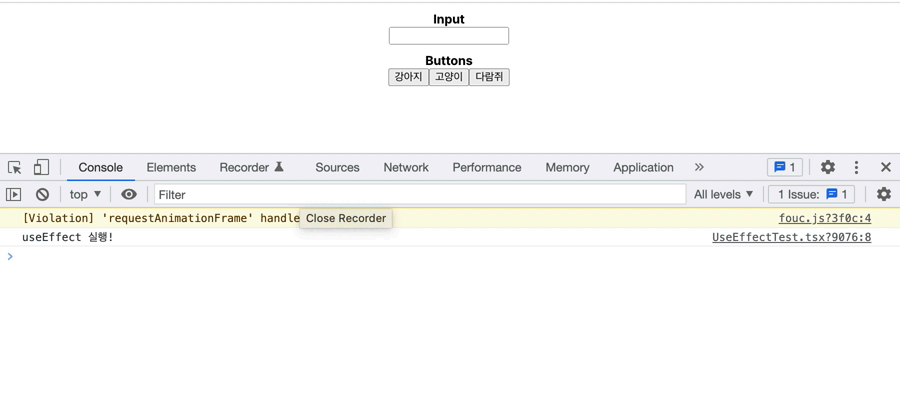
Task: Select the inspect element picker icon
Action: [x=15, y=168]
